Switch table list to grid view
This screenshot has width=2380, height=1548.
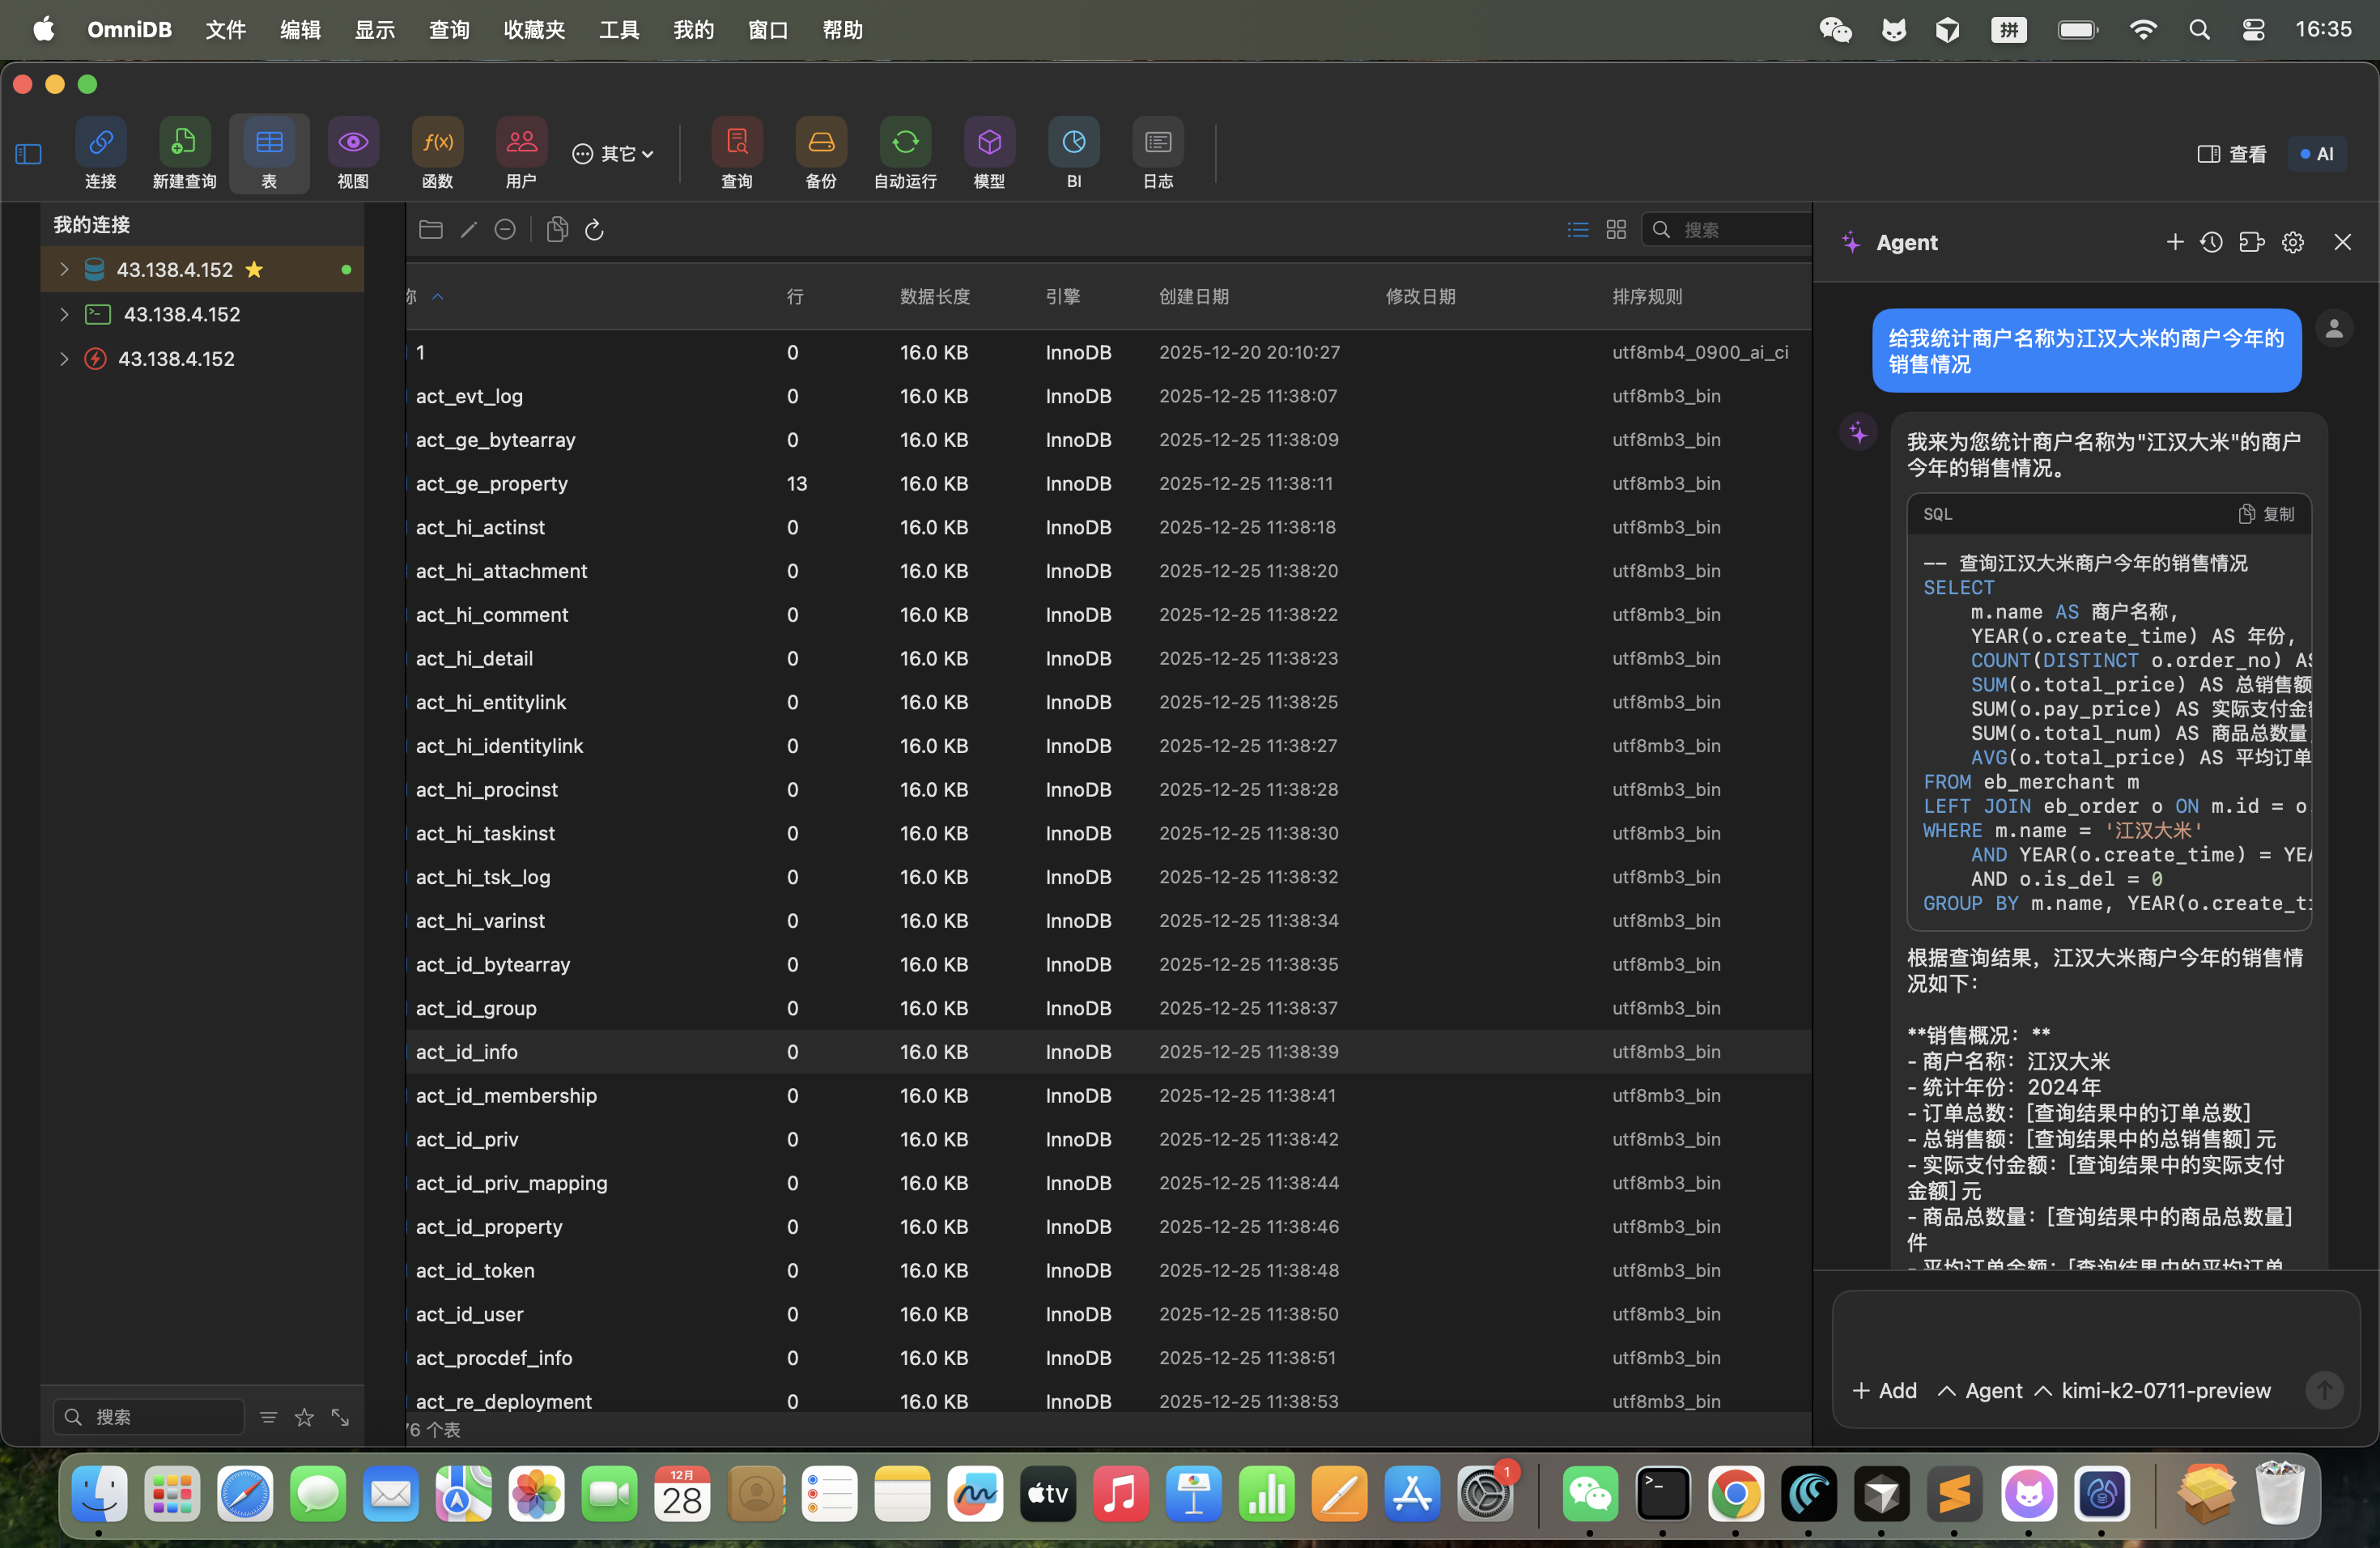point(1616,230)
